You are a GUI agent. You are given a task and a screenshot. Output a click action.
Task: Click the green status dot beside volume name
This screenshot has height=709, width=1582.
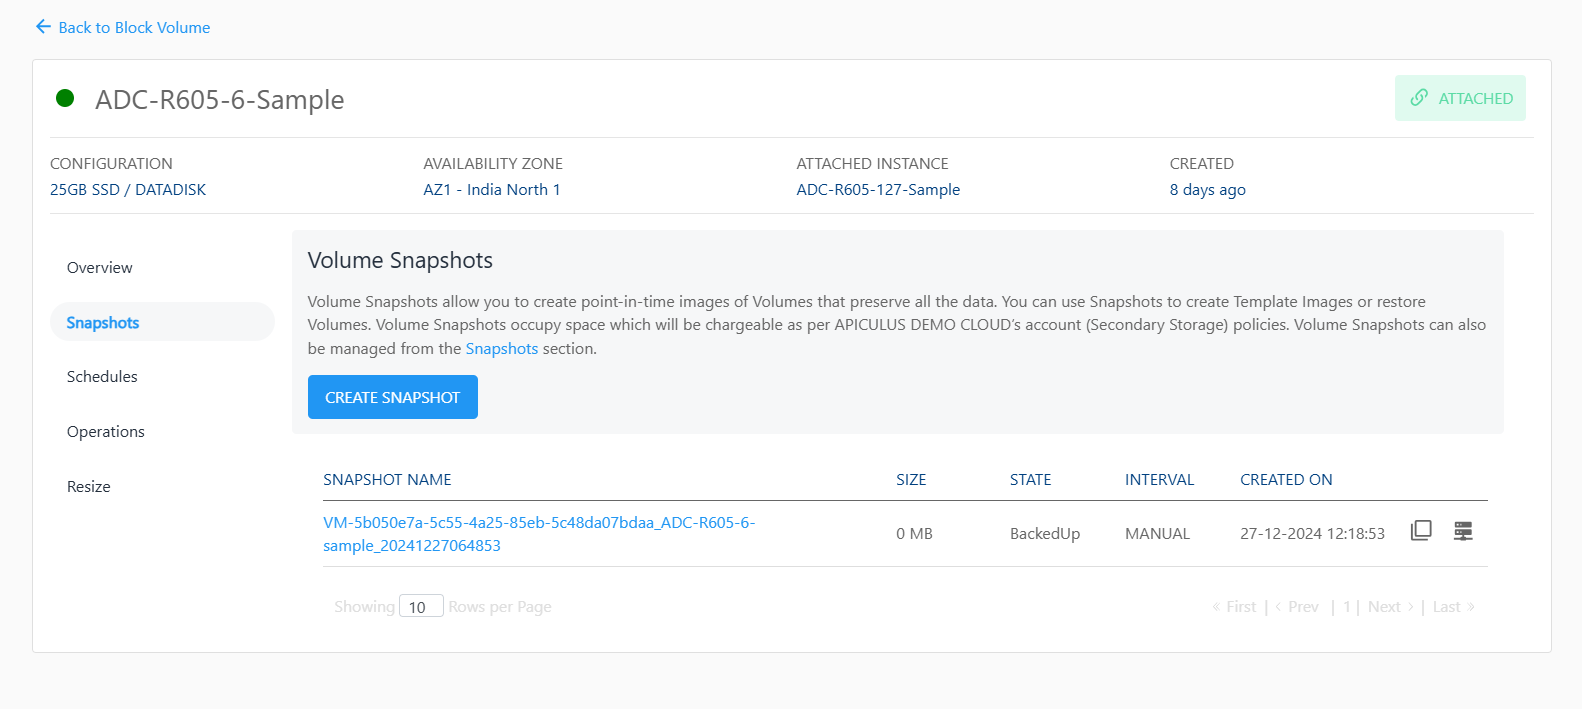point(65,98)
